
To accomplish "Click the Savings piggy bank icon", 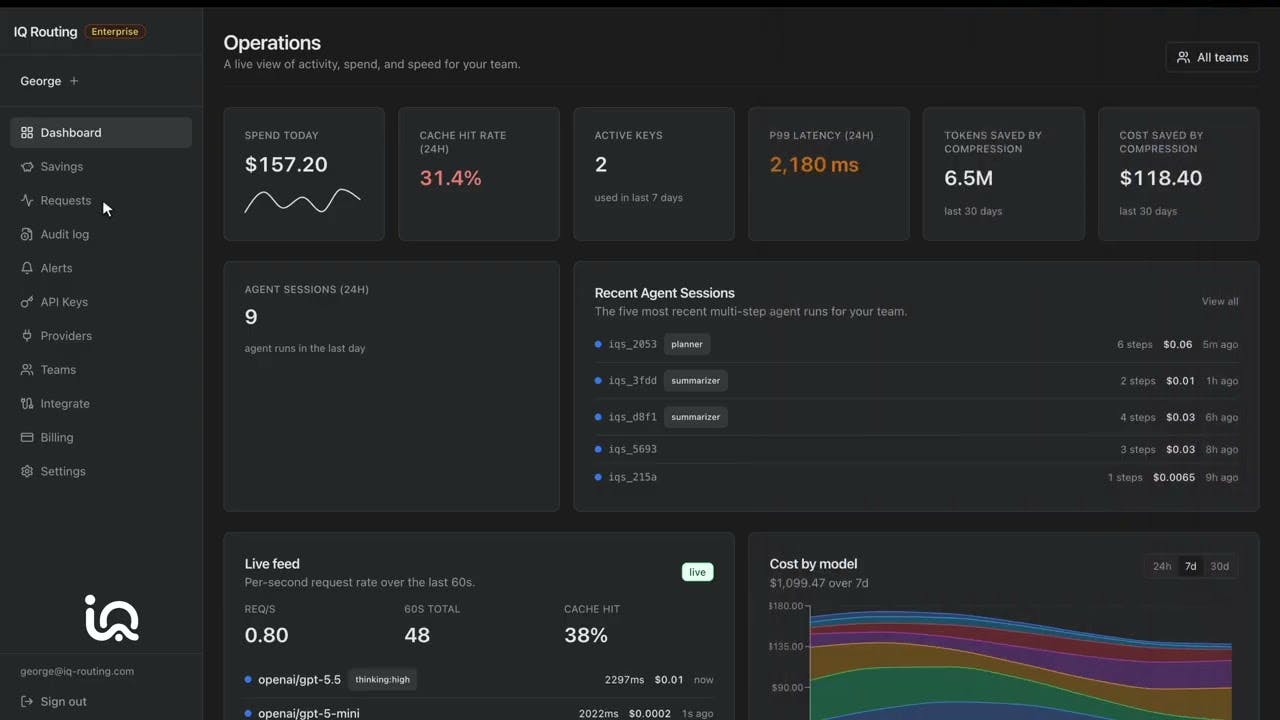I will pyautogui.click(x=27, y=167).
